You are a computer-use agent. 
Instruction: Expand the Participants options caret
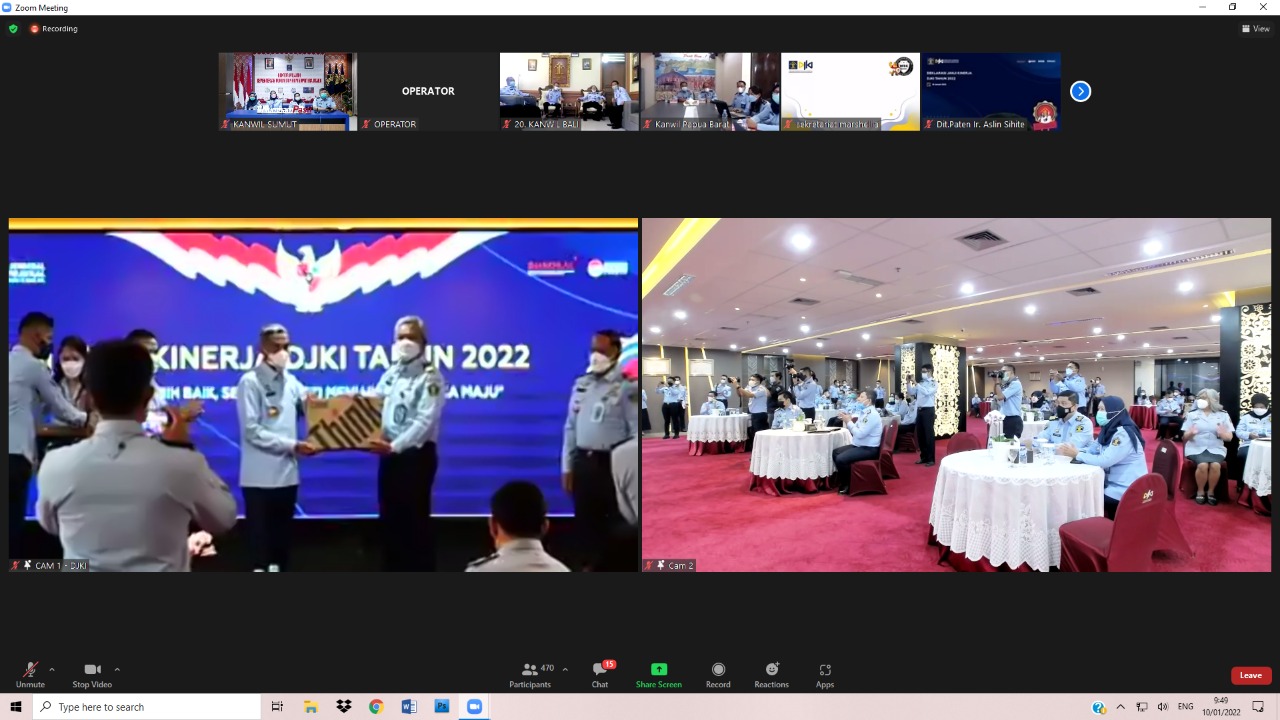[x=565, y=669]
